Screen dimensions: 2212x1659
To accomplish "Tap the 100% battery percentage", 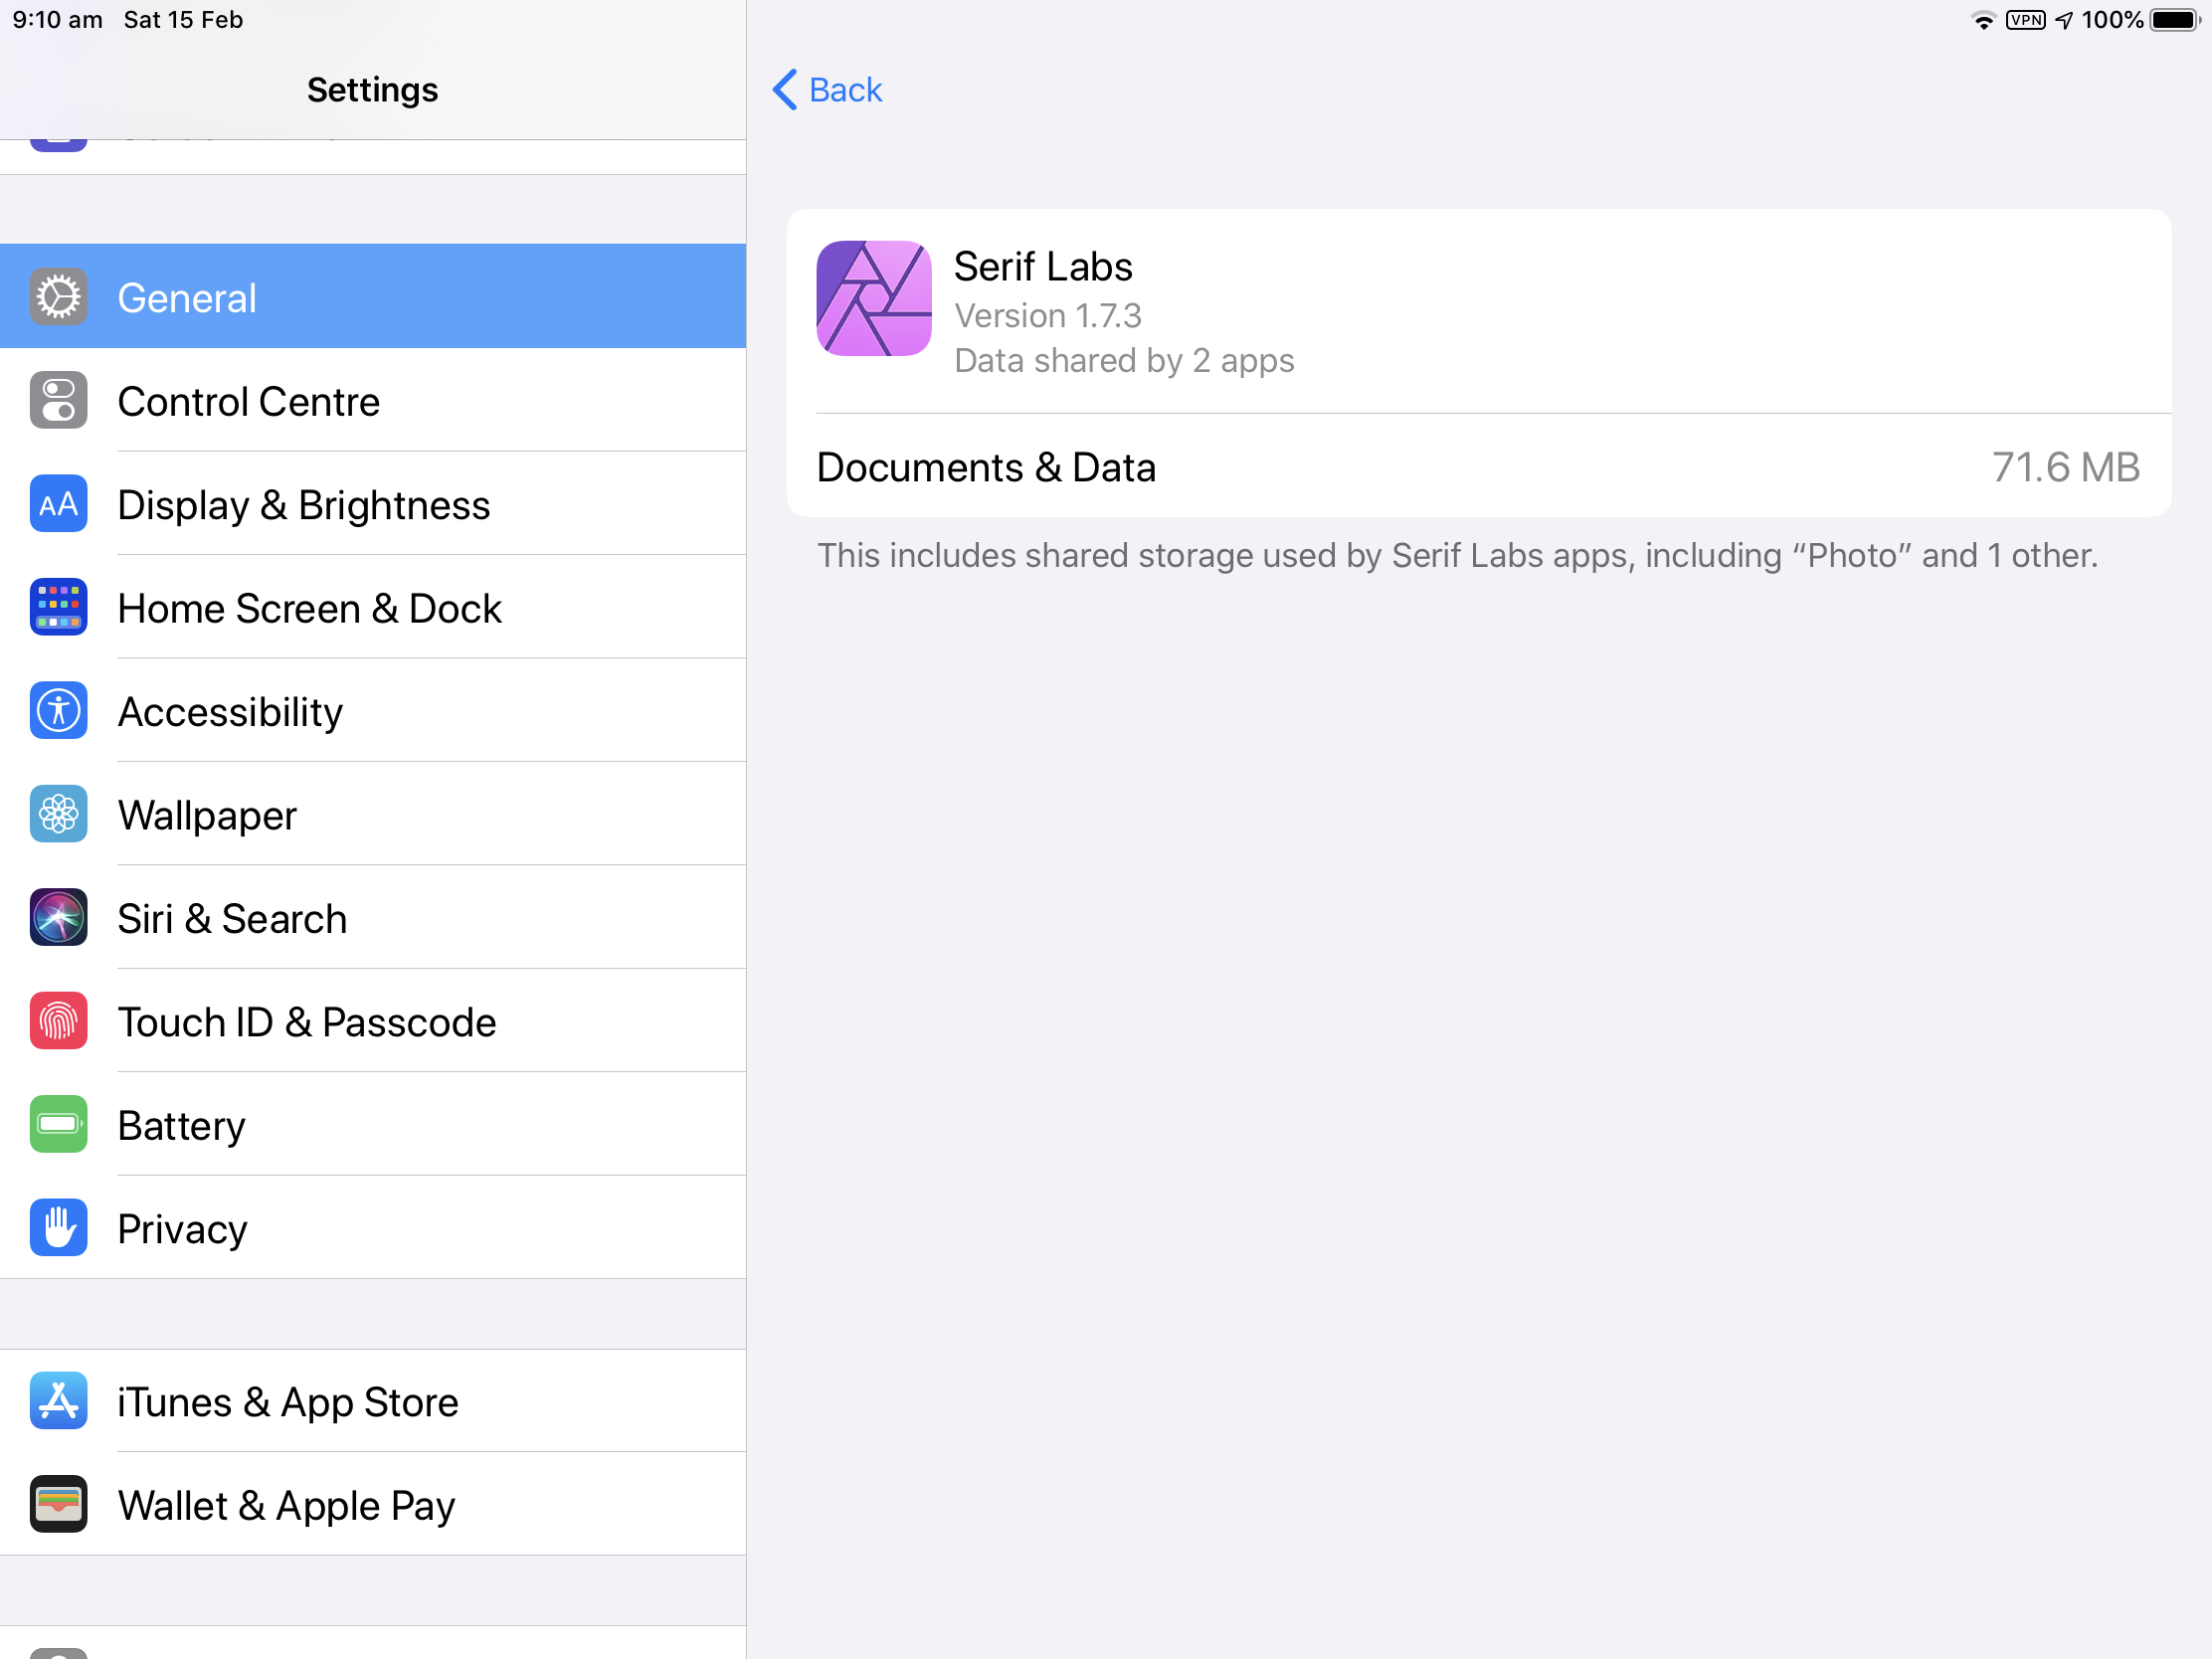I will pyautogui.click(x=2112, y=20).
